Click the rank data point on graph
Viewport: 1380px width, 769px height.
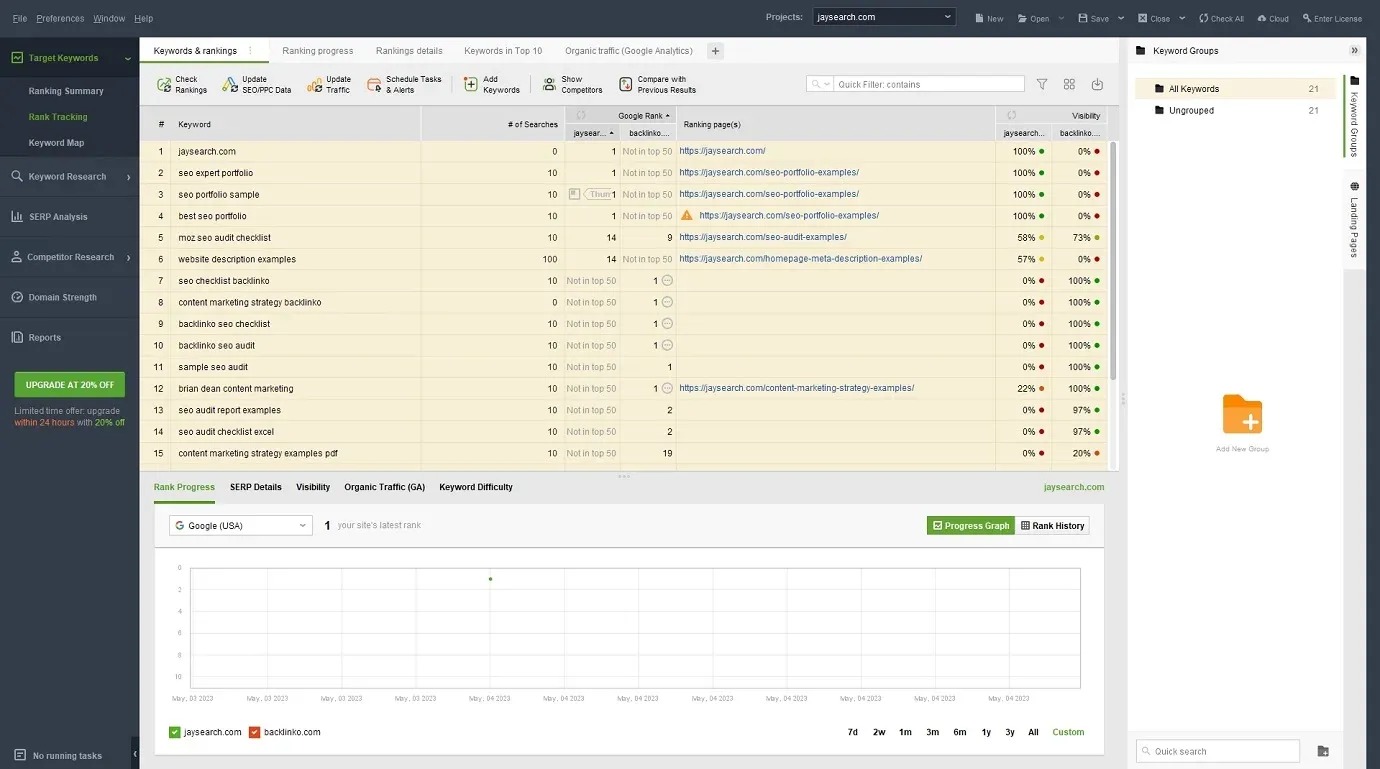click(490, 579)
